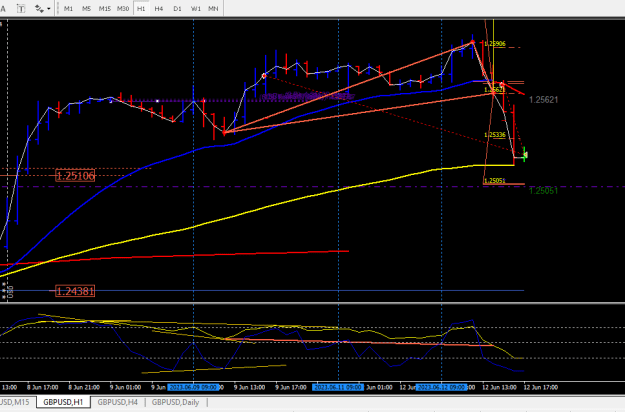Select the Text Label tool icon
This screenshot has height=412, width=625.
[x=21, y=8]
